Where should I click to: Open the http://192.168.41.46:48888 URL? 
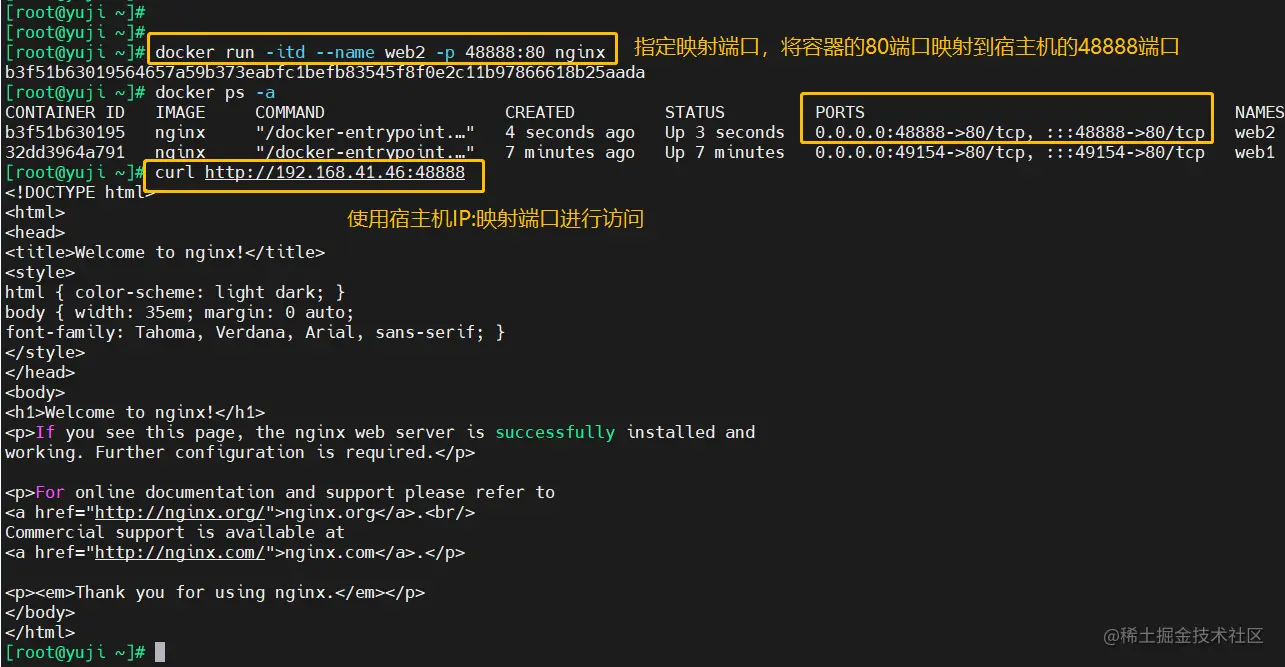[x=335, y=172]
